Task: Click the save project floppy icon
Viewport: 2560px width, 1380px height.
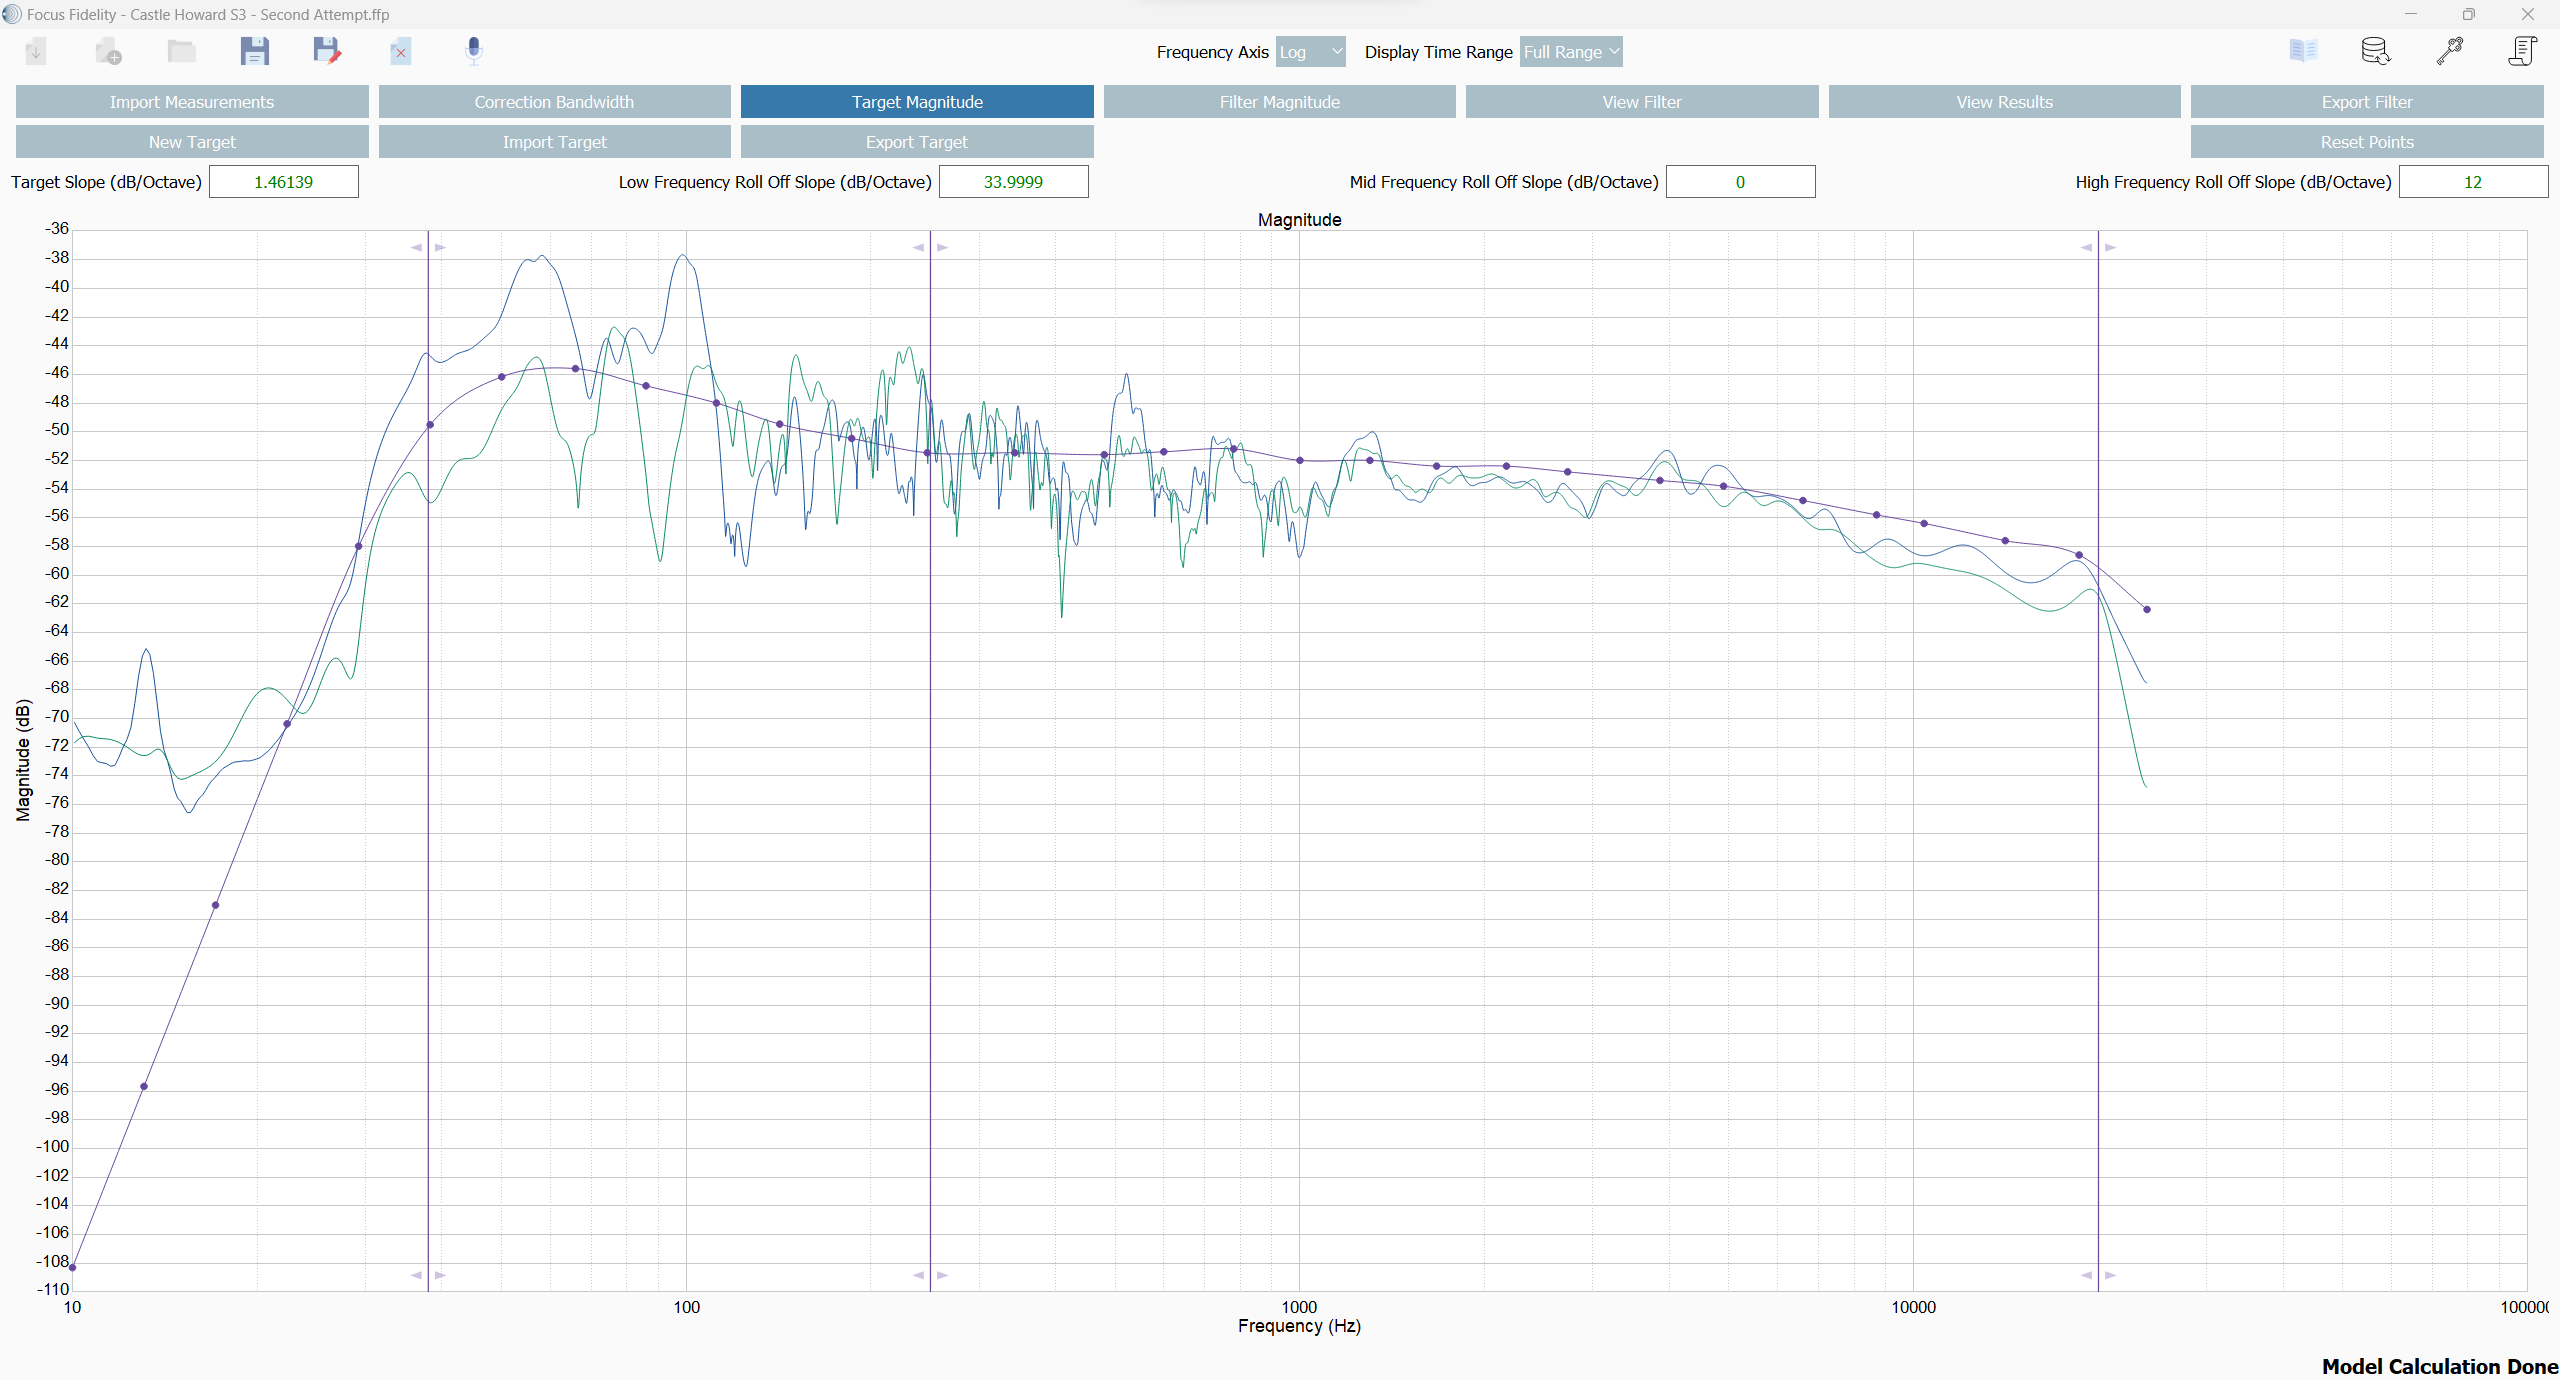Action: [254, 51]
